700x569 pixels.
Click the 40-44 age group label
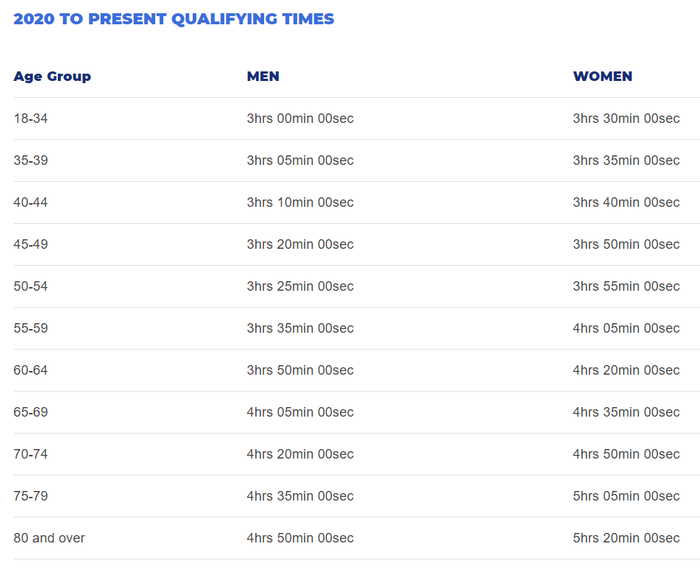point(29,202)
